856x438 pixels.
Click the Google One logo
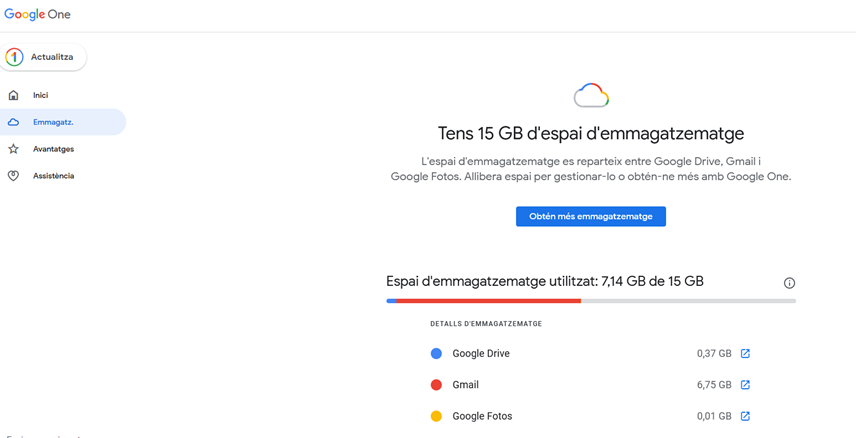tap(37, 15)
